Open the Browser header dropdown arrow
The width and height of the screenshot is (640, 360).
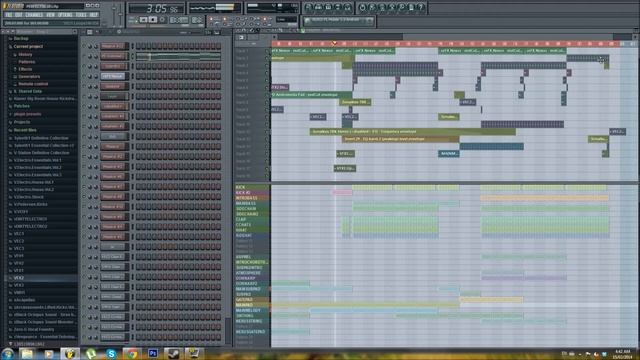75,31
